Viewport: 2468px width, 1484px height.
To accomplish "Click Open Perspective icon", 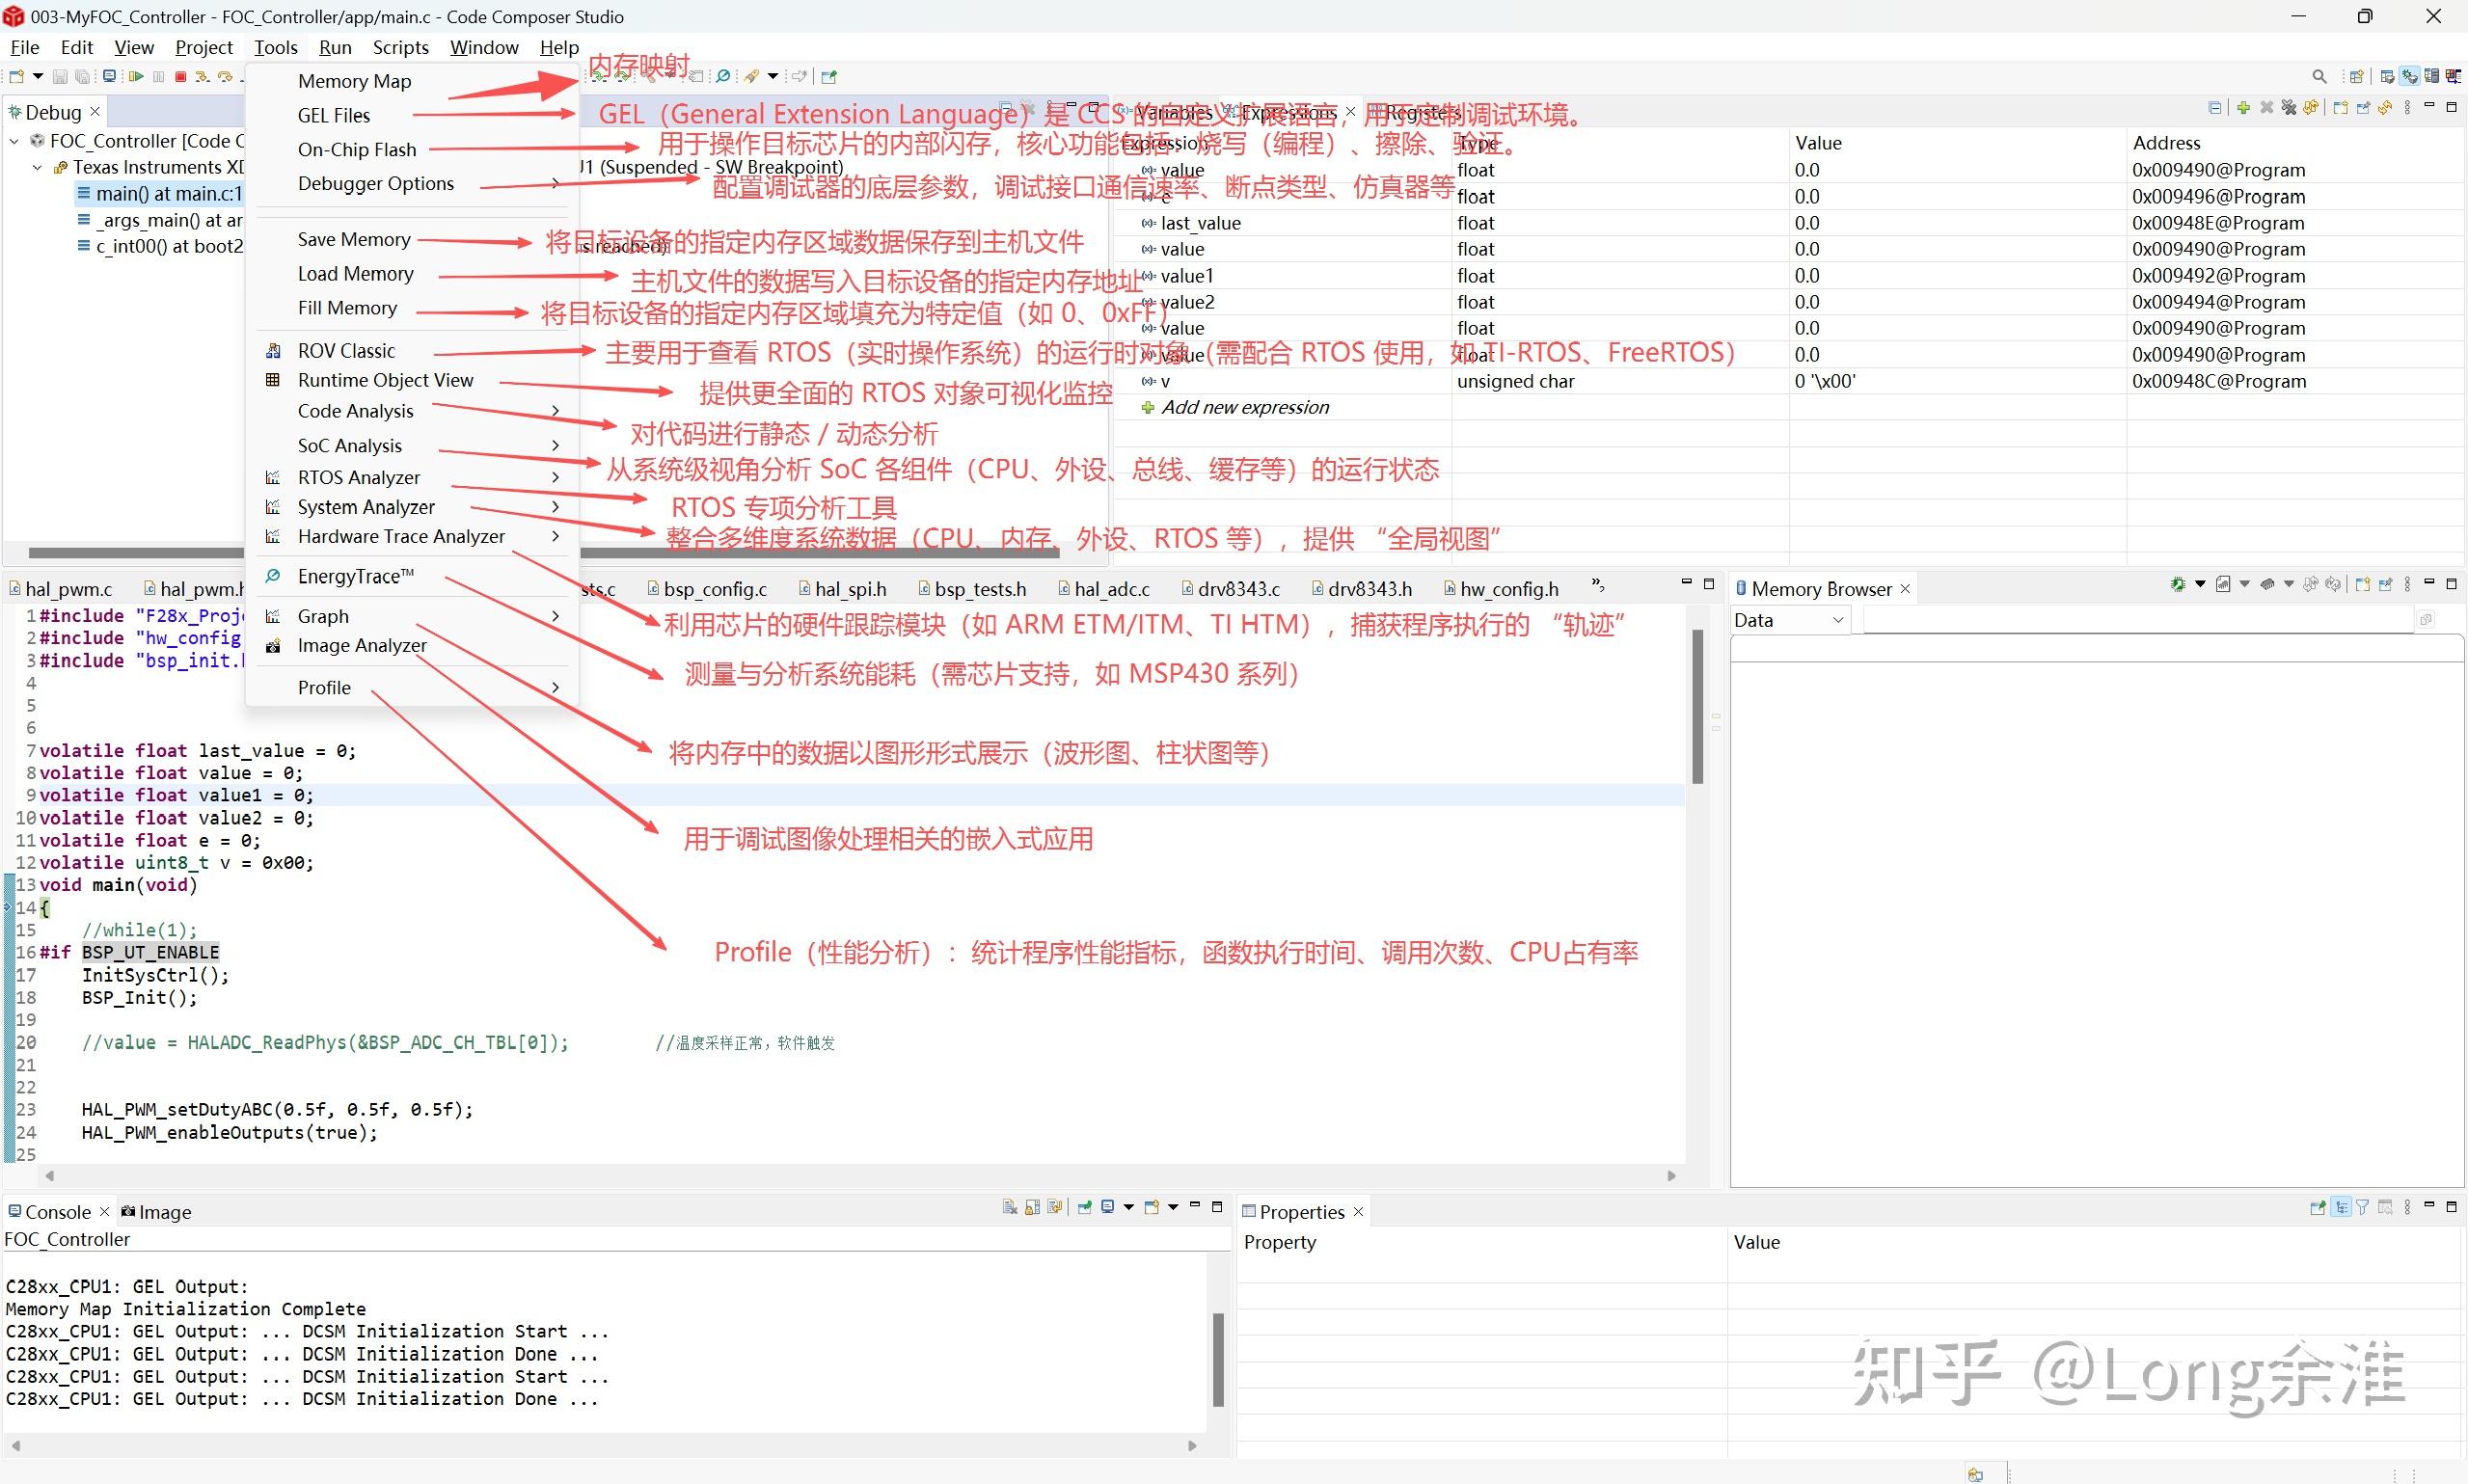I will (x=2357, y=76).
